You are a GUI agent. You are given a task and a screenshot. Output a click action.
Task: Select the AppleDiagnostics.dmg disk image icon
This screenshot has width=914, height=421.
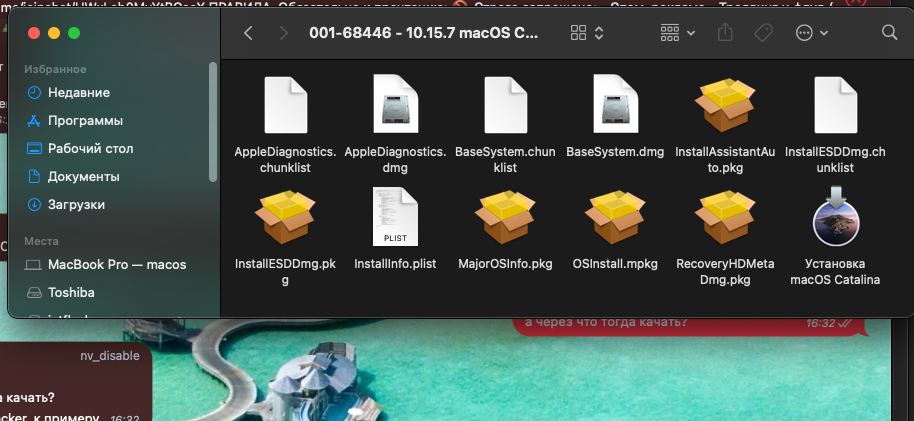point(395,104)
